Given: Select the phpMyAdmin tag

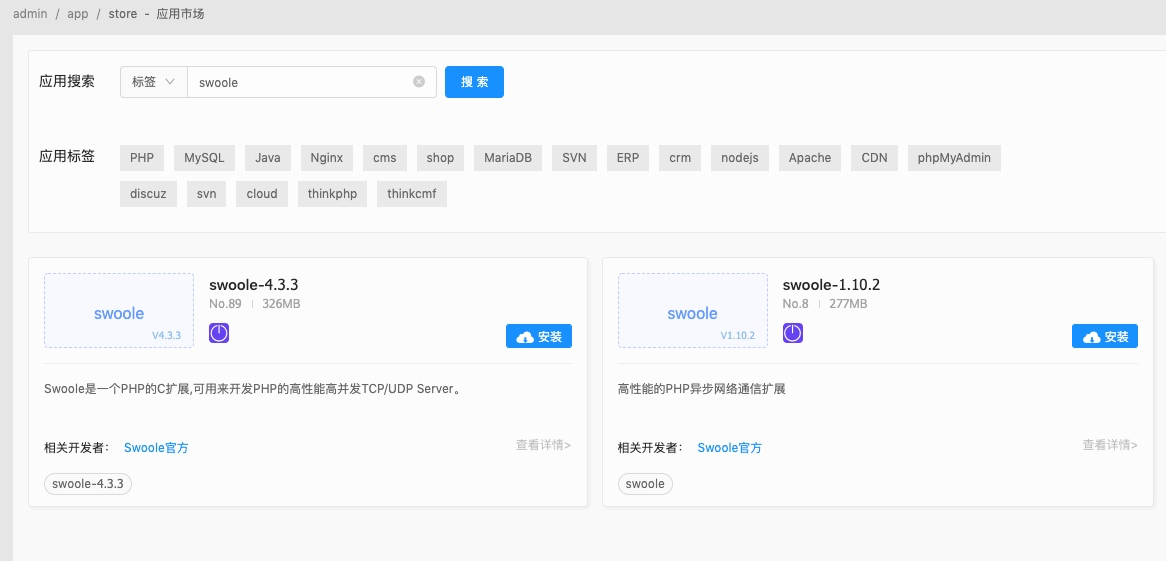Looking at the screenshot, I should pos(954,158).
